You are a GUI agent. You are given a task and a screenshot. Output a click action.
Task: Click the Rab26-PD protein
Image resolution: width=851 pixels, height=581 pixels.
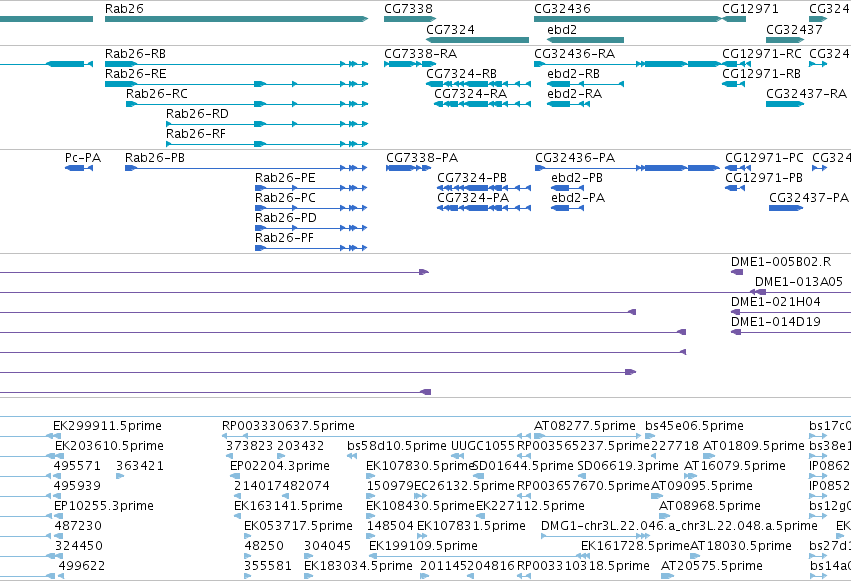point(311,228)
